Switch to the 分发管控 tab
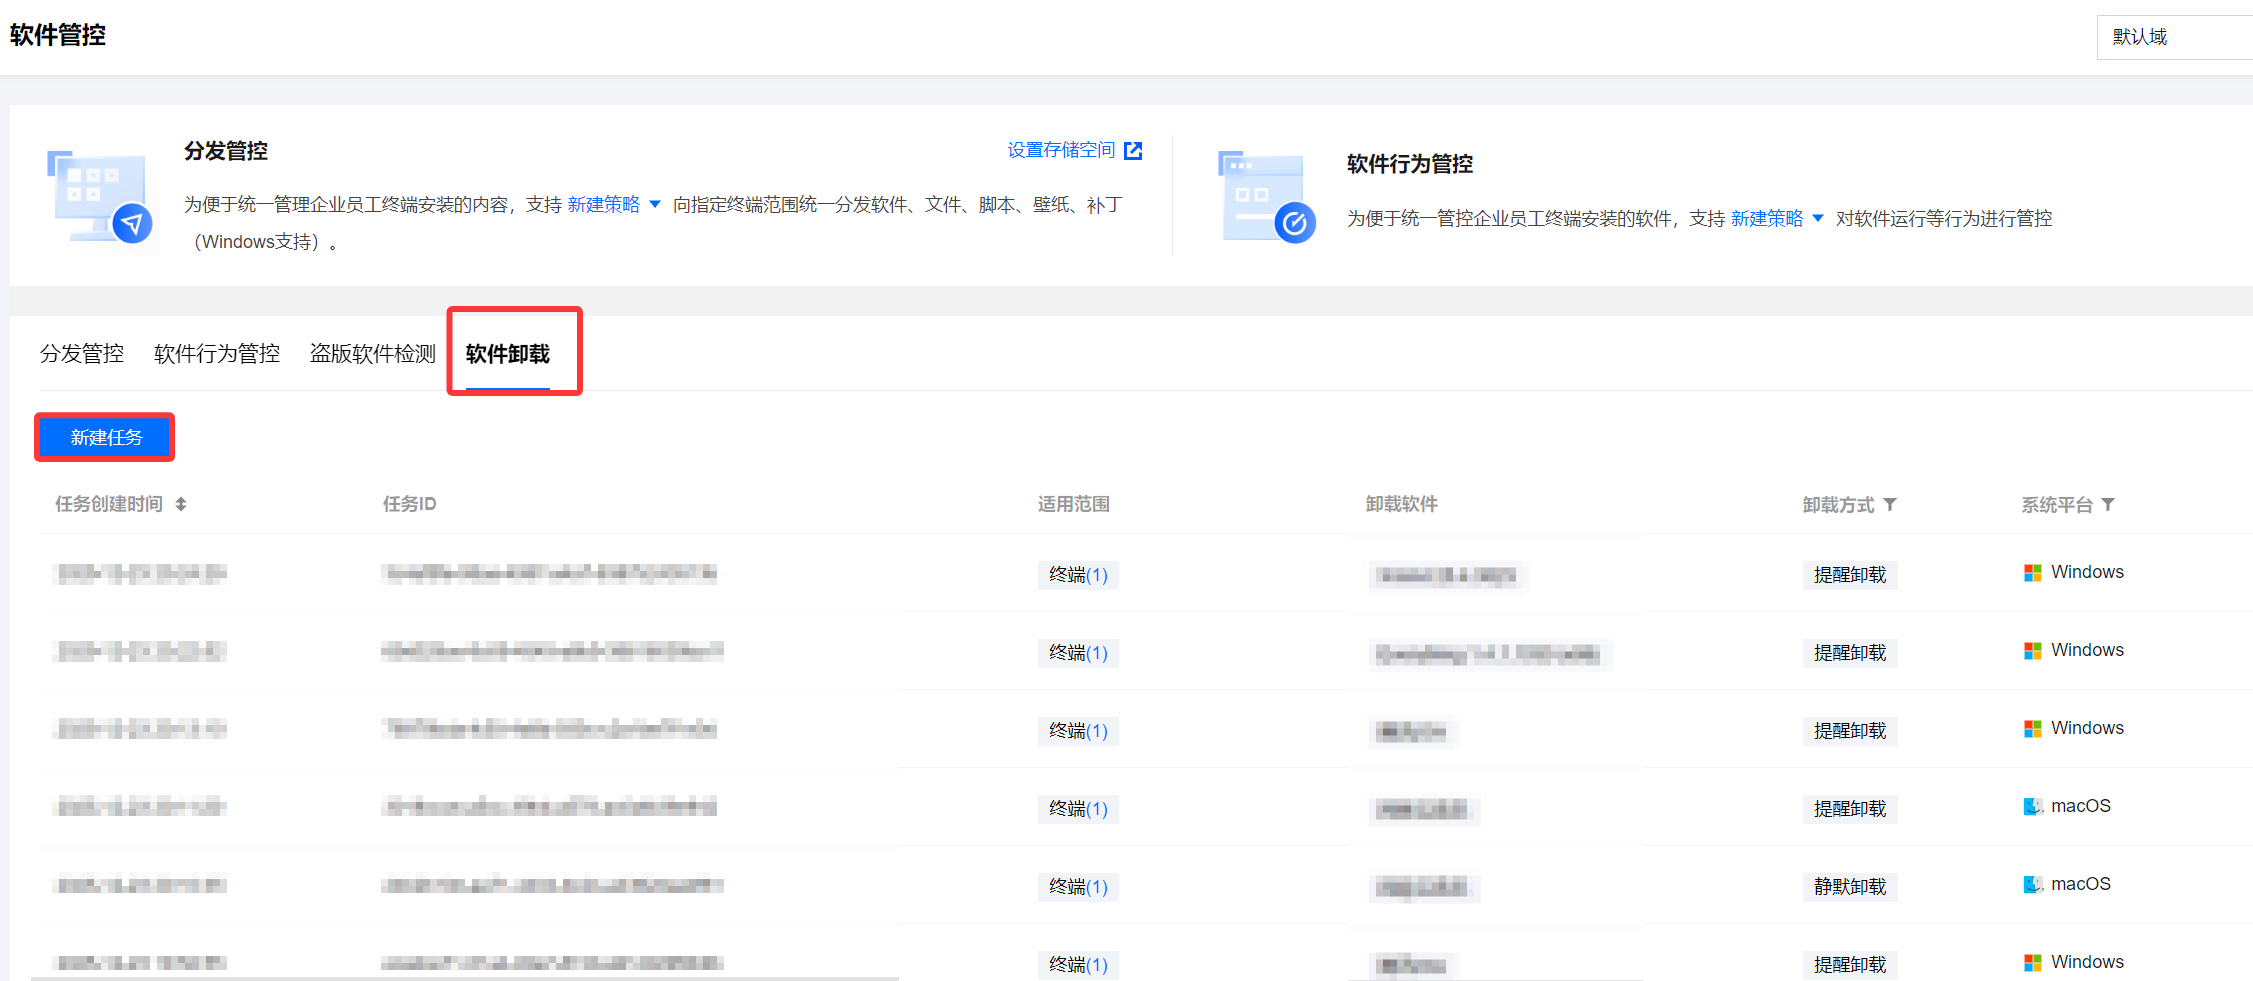Viewport: 2253px width, 981px height. pyautogui.click(x=82, y=354)
